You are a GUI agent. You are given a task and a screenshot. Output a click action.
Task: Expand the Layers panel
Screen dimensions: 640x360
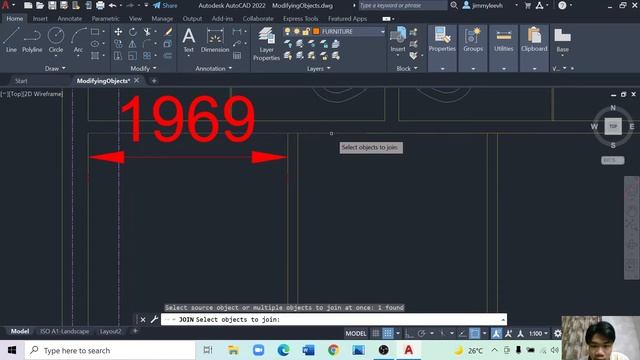point(319,69)
